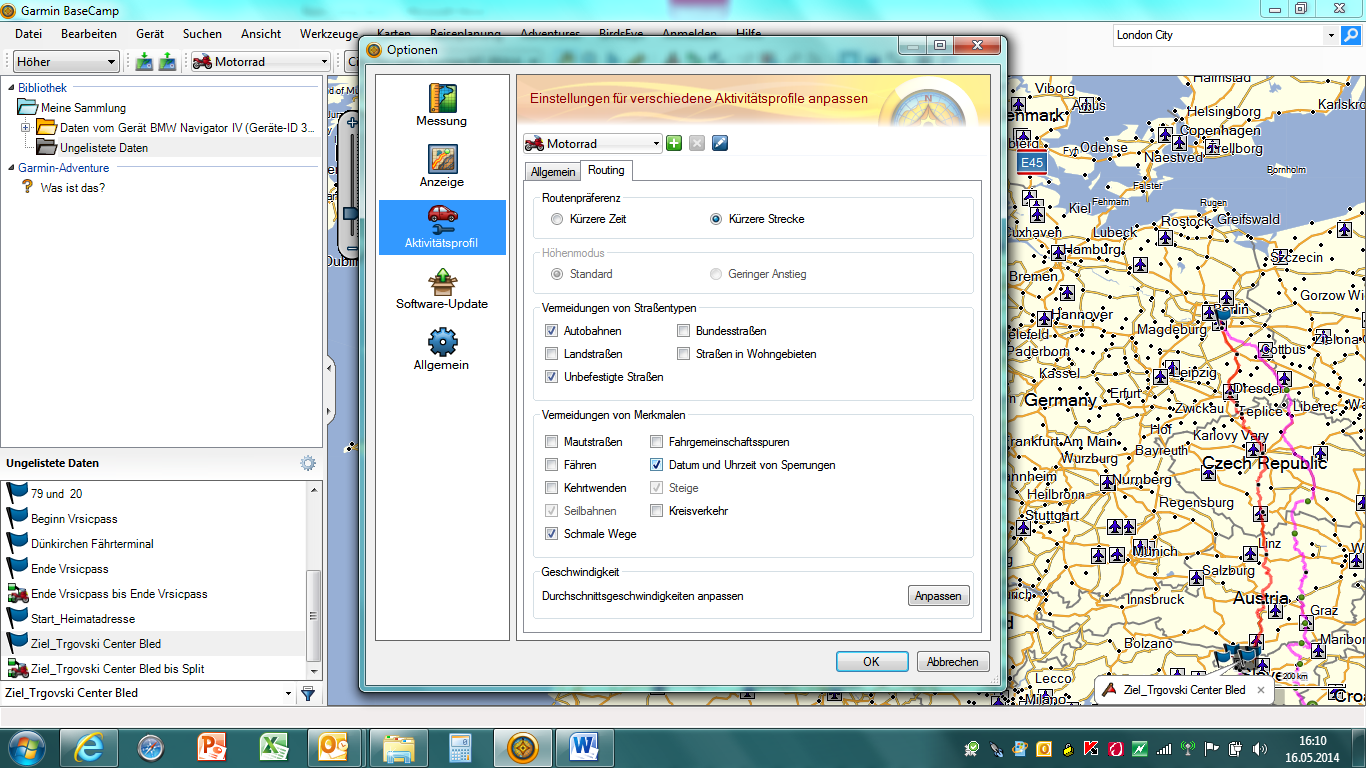Click the London City search field

point(1217,35)
